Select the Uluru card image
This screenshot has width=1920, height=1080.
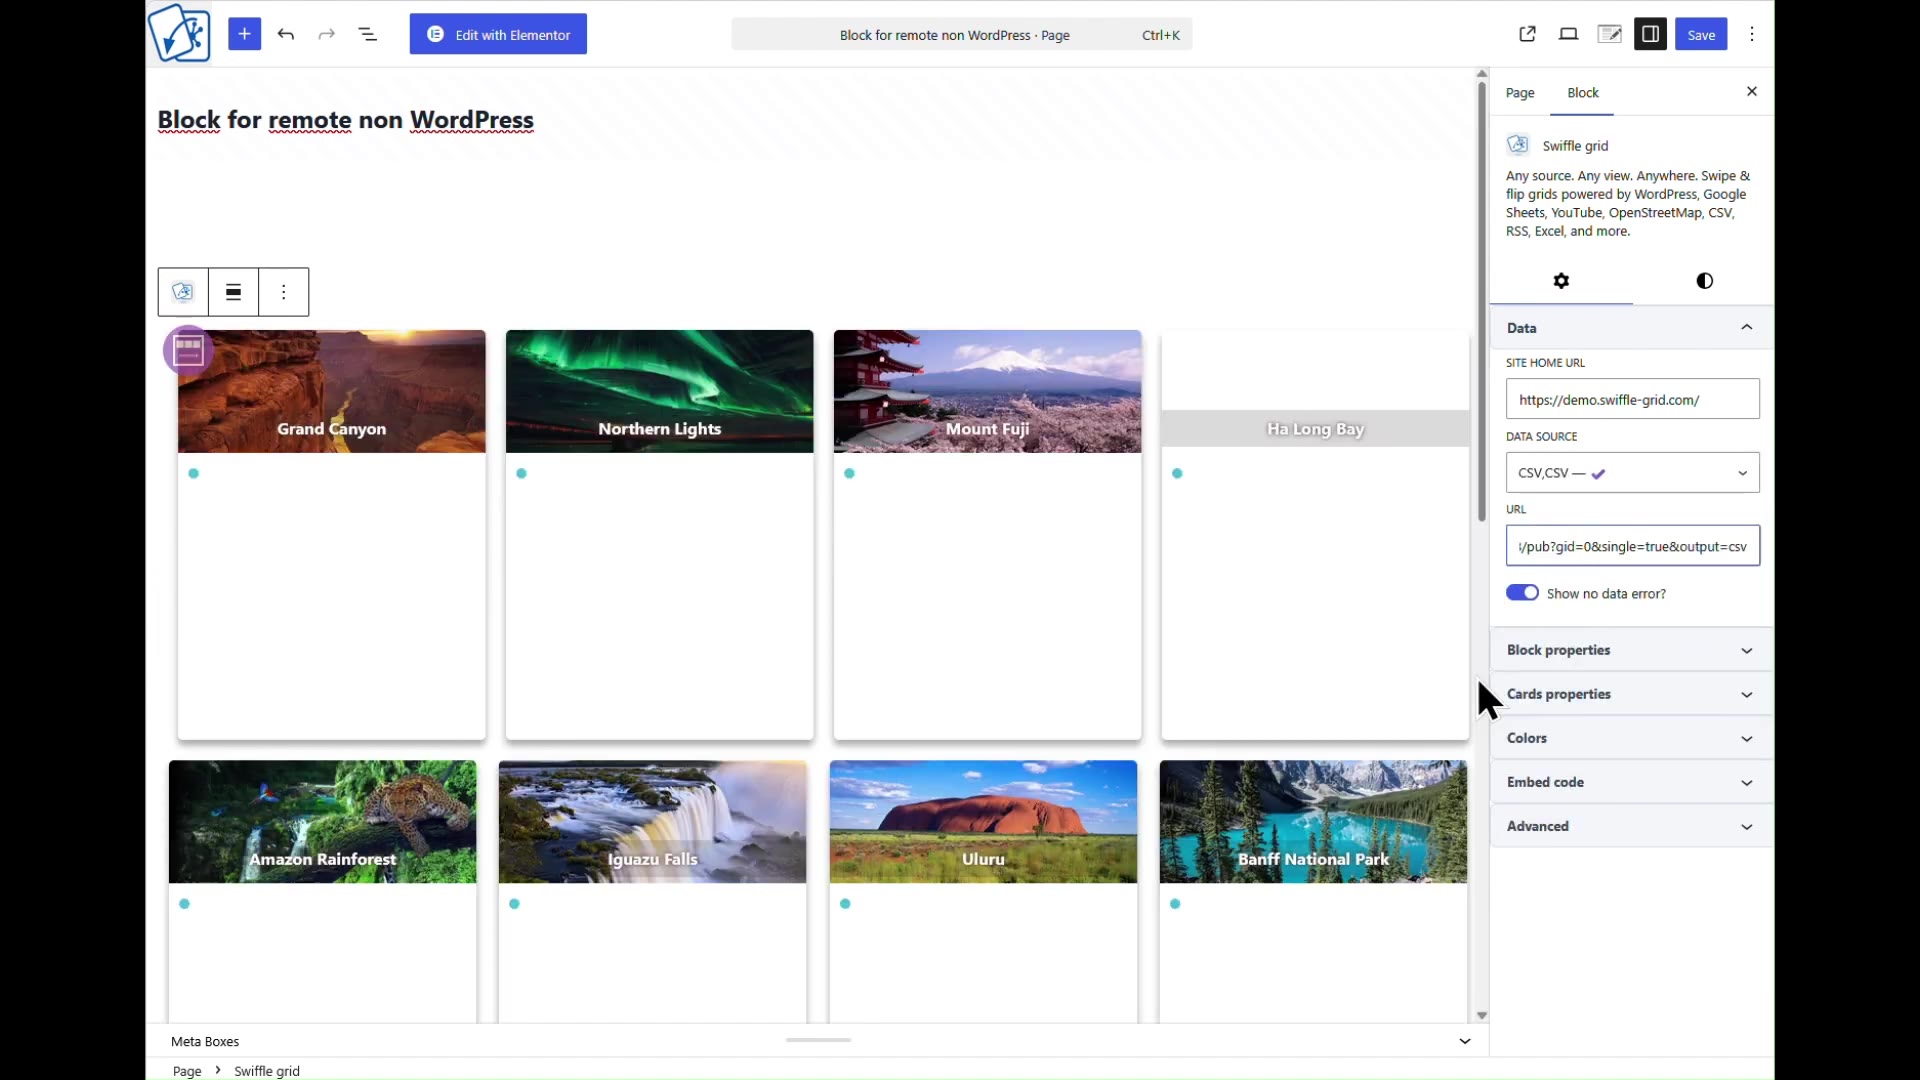click(983, 821)
